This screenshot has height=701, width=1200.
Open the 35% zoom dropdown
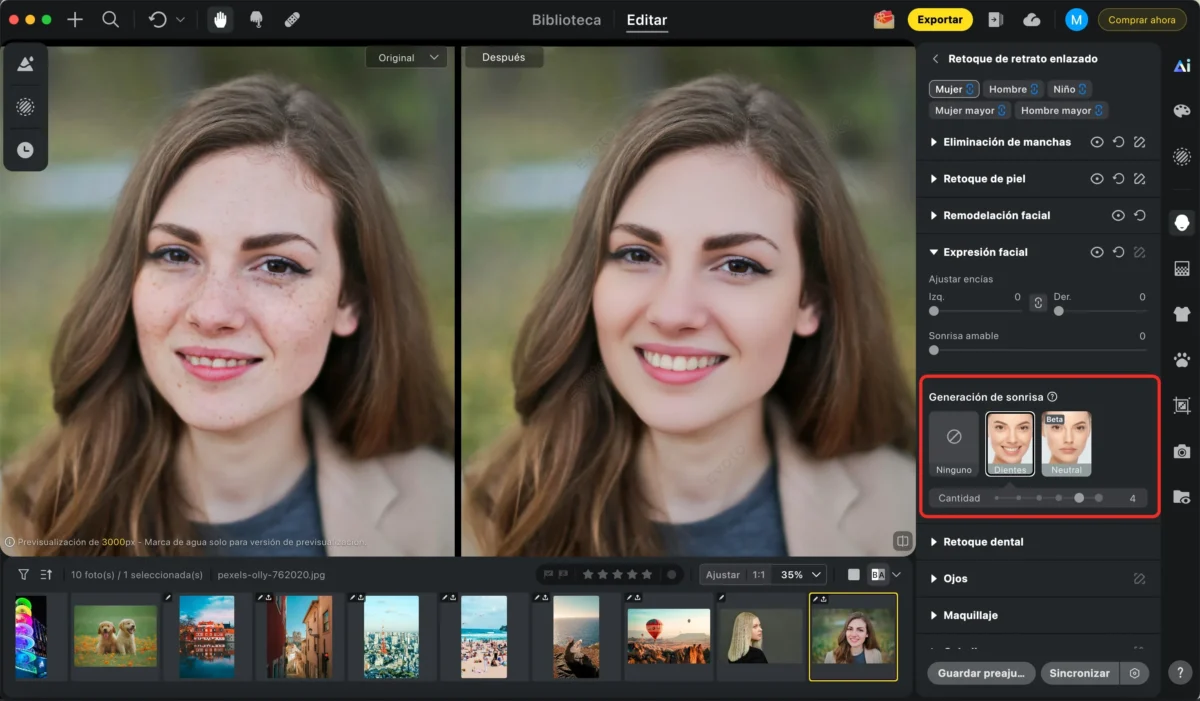803,575
